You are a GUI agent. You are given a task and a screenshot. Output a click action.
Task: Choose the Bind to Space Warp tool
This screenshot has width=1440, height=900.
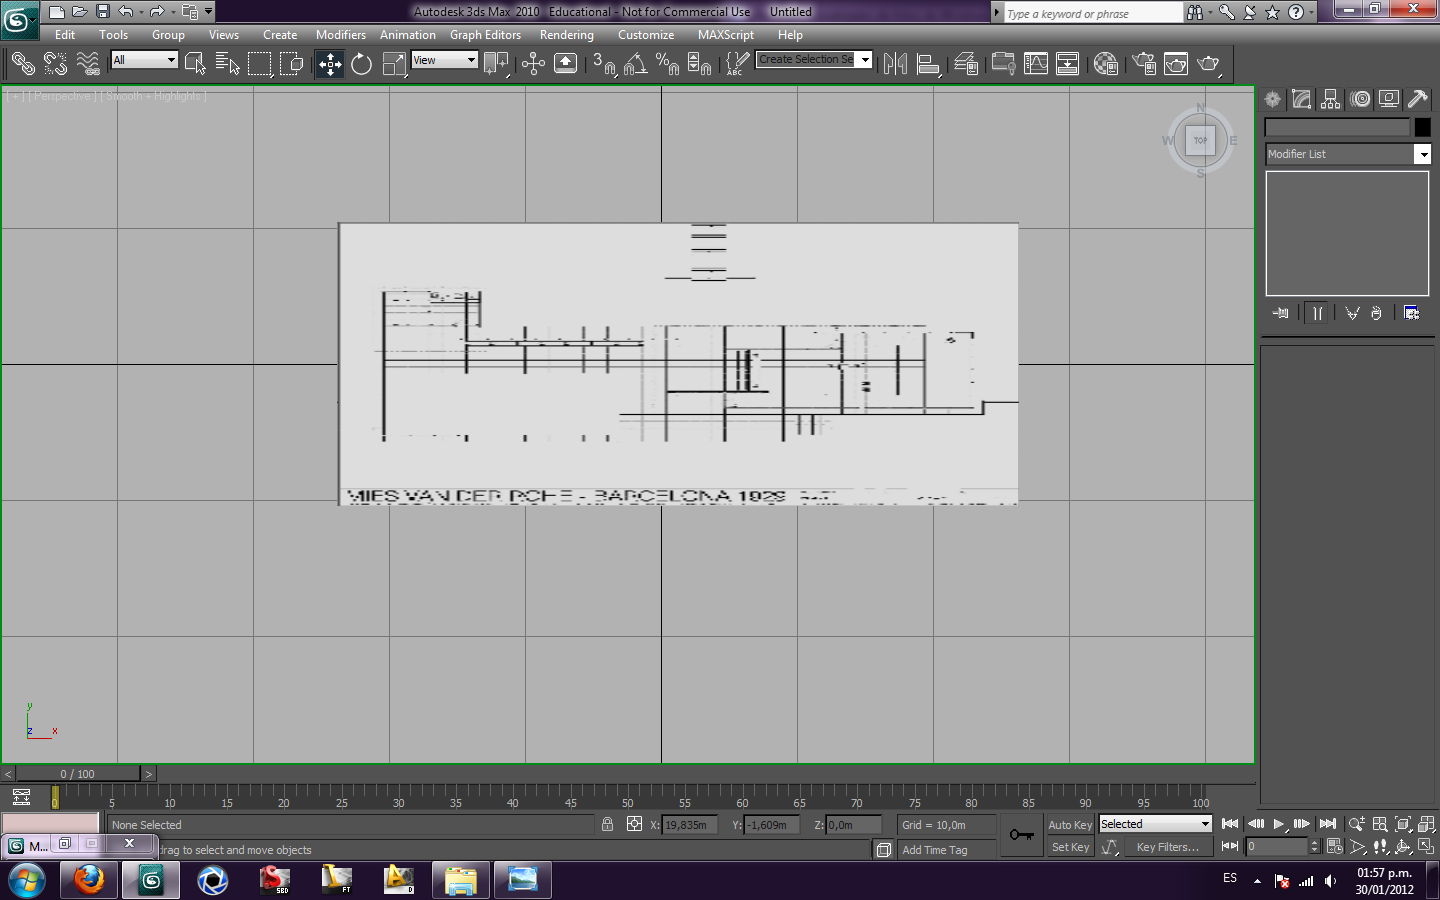[88, 64]
